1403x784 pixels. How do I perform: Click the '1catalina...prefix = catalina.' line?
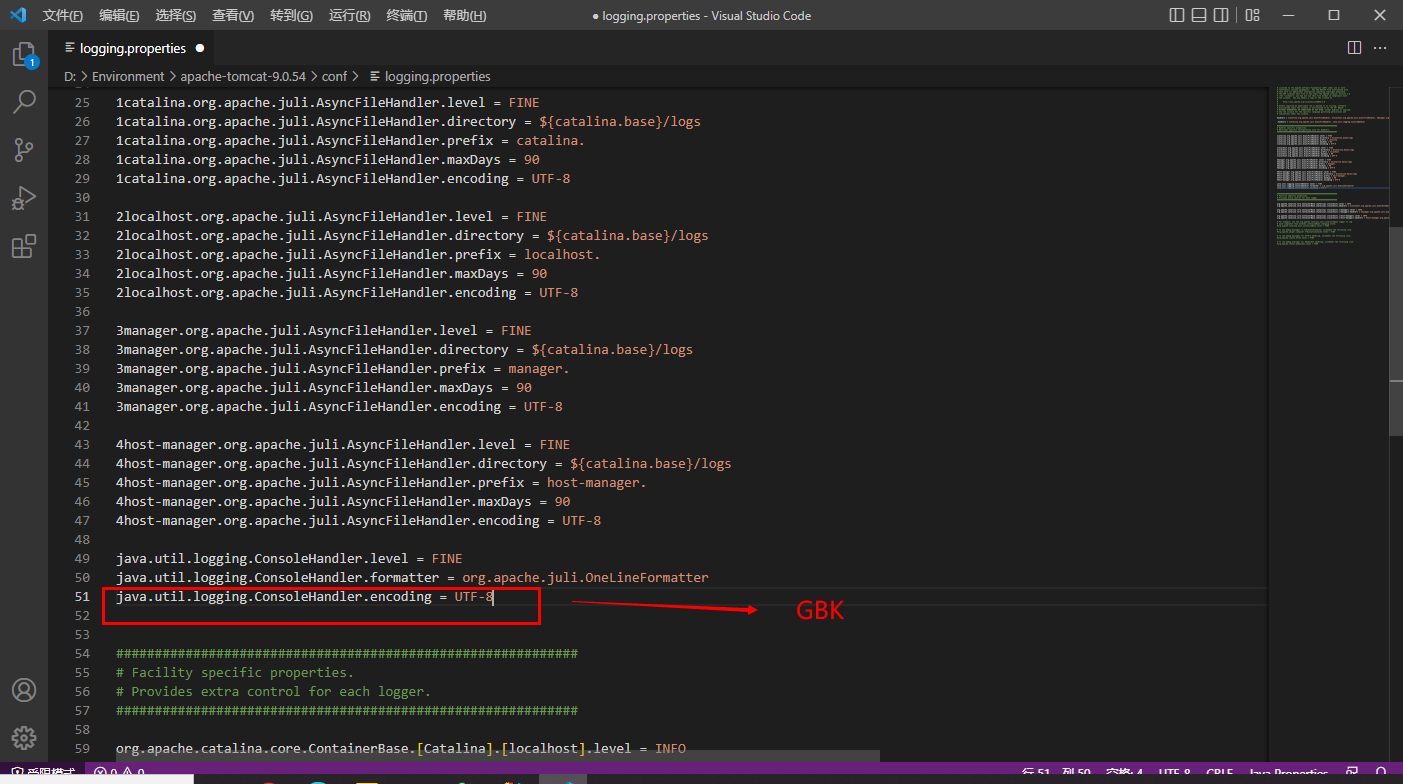tap(350, 141)
